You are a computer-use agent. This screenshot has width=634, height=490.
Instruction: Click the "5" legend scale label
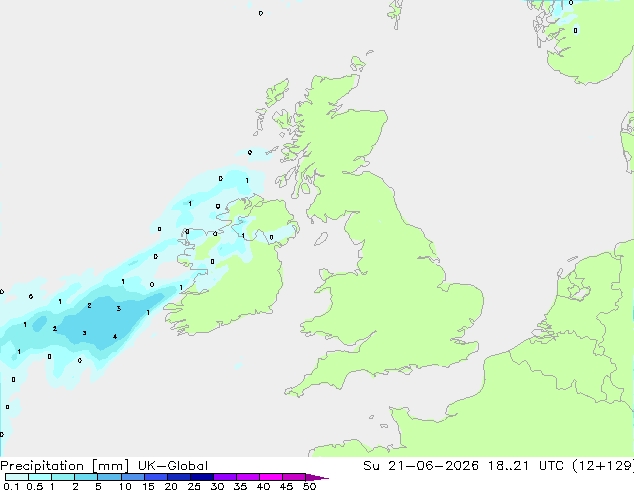pos(98,486)
